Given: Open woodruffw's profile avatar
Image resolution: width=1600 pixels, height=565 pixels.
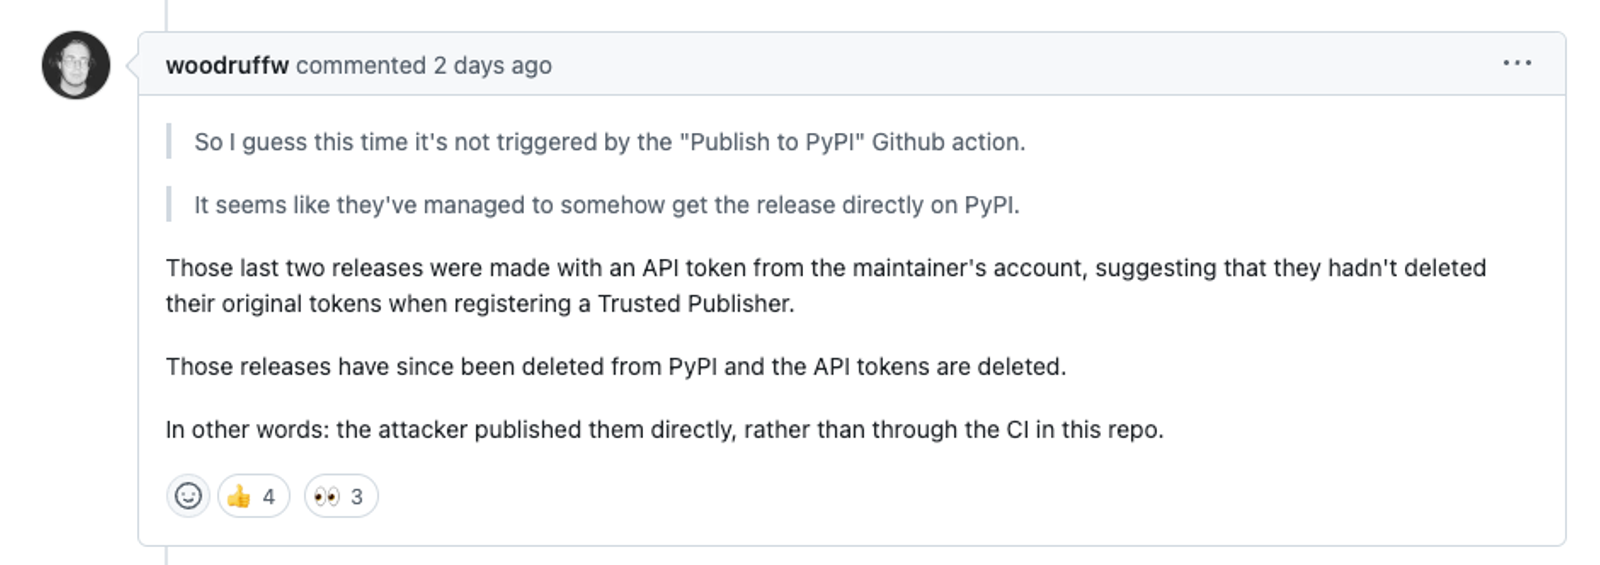Looking at the screenshot, I should coord(76,65).
